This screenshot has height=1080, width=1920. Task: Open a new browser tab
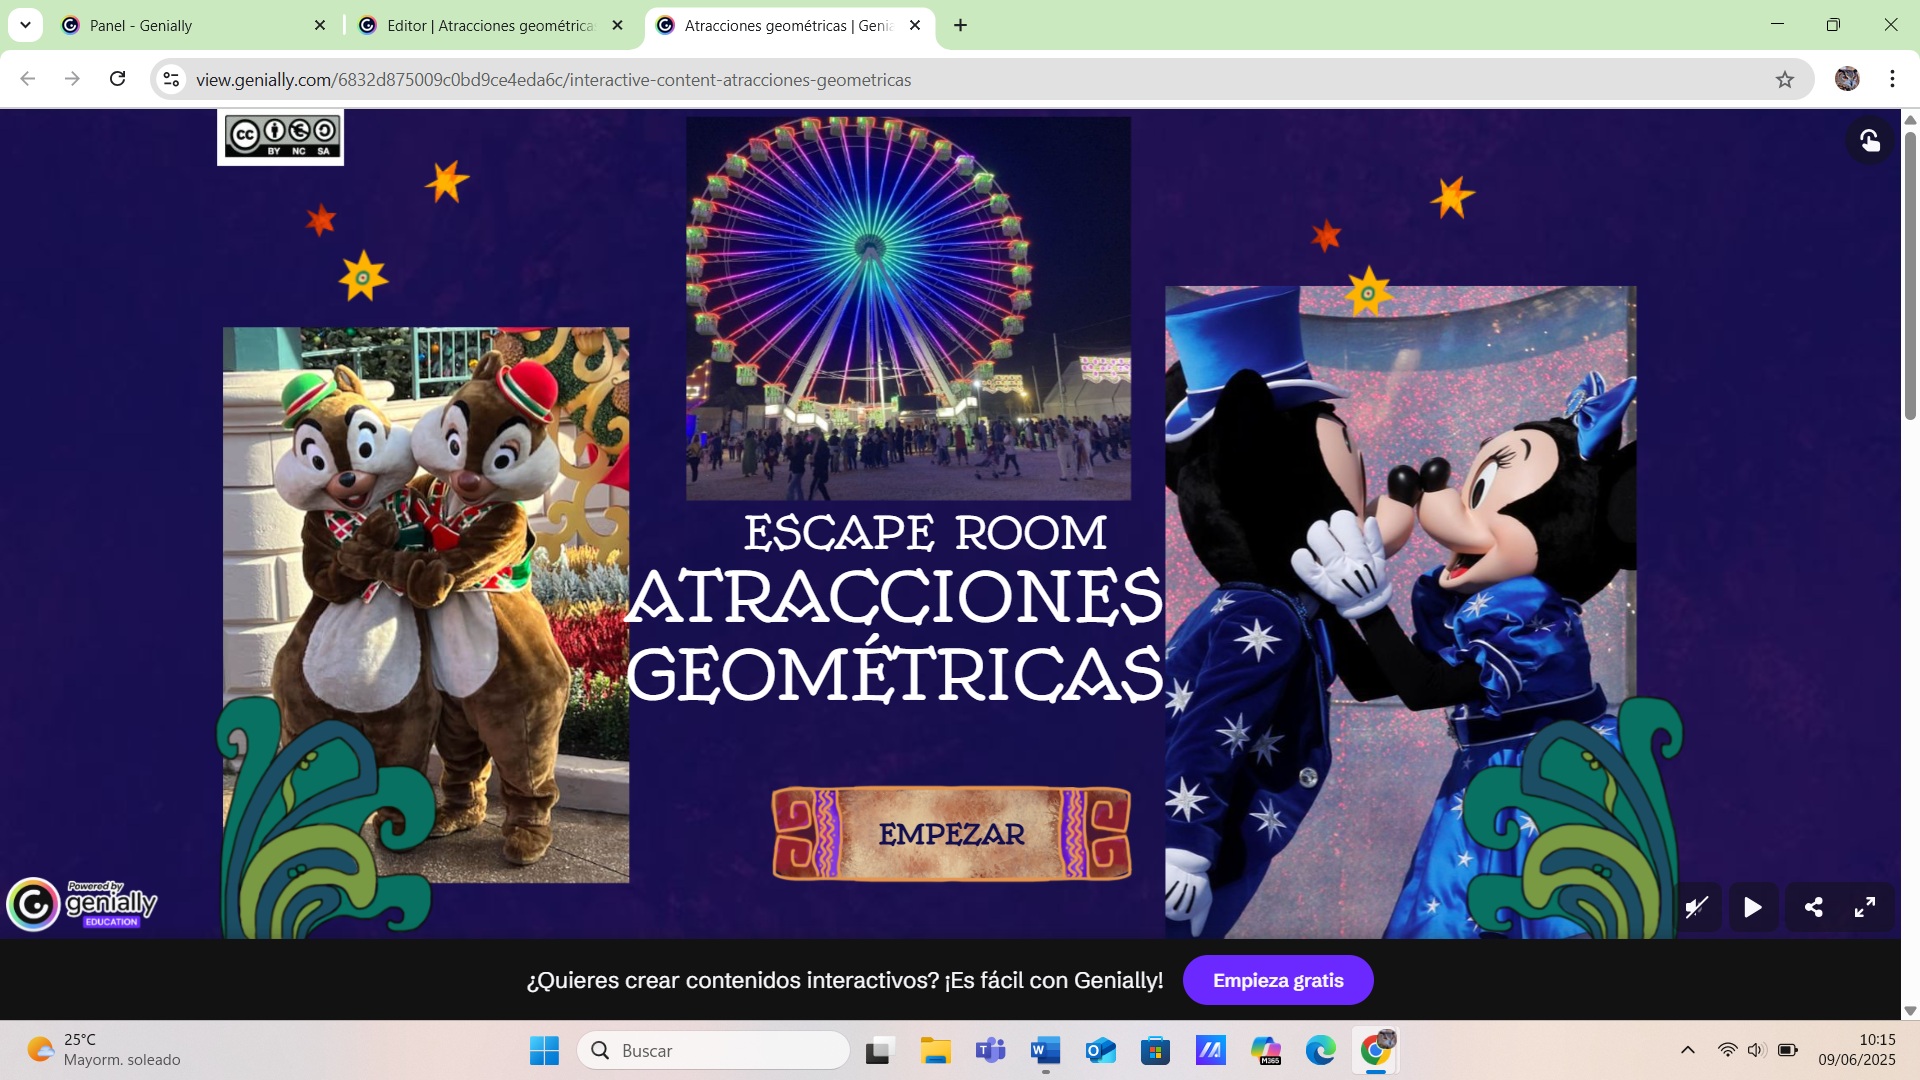pos(960,25)
